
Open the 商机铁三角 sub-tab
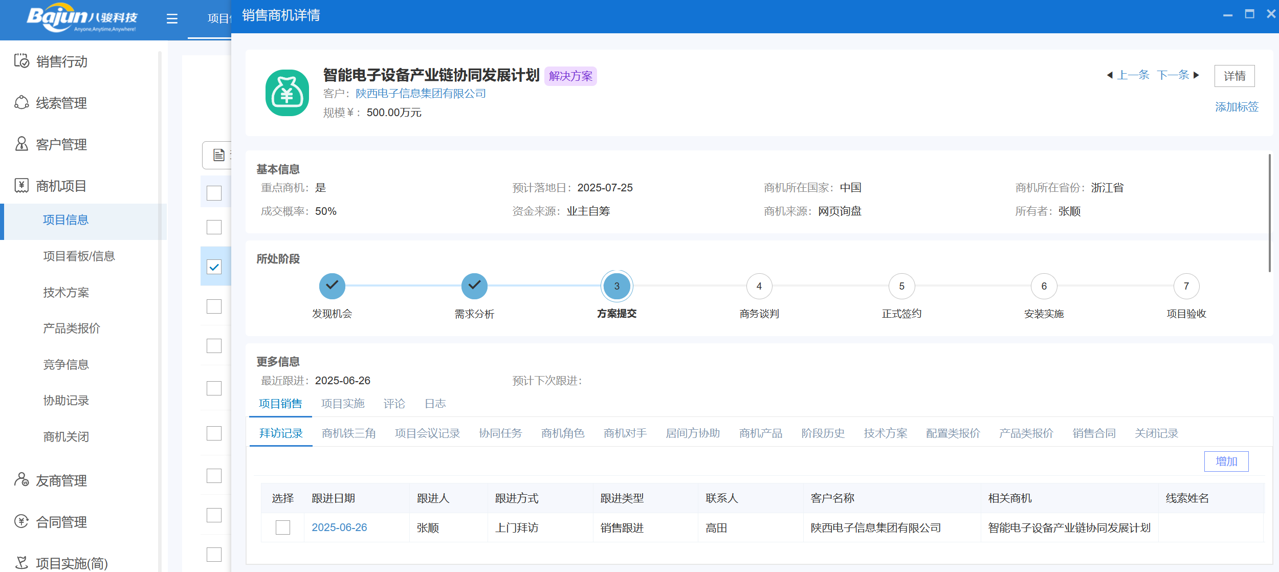point(349,433)
